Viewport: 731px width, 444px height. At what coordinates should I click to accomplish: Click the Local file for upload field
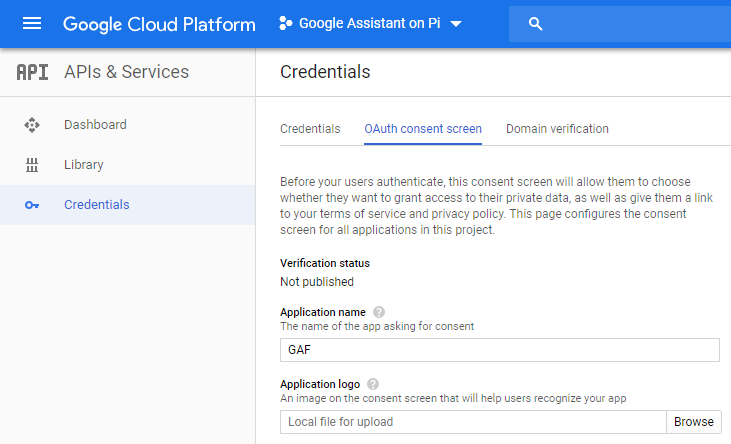pyautogui.click(x=473, y=422)
